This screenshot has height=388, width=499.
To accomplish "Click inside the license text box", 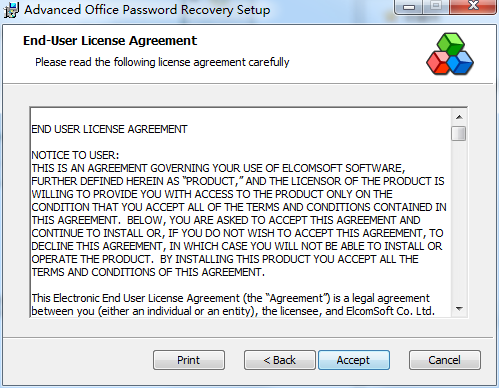I will 241,212.
